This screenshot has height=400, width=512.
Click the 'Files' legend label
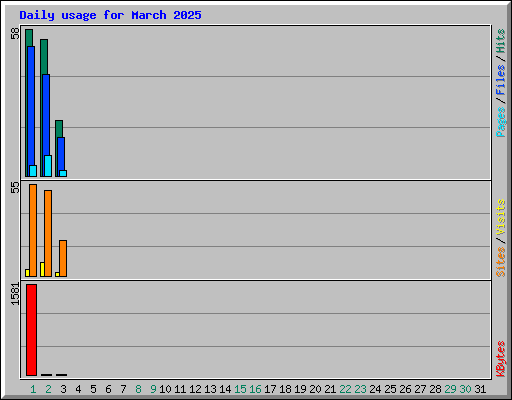tap(500, 79)
